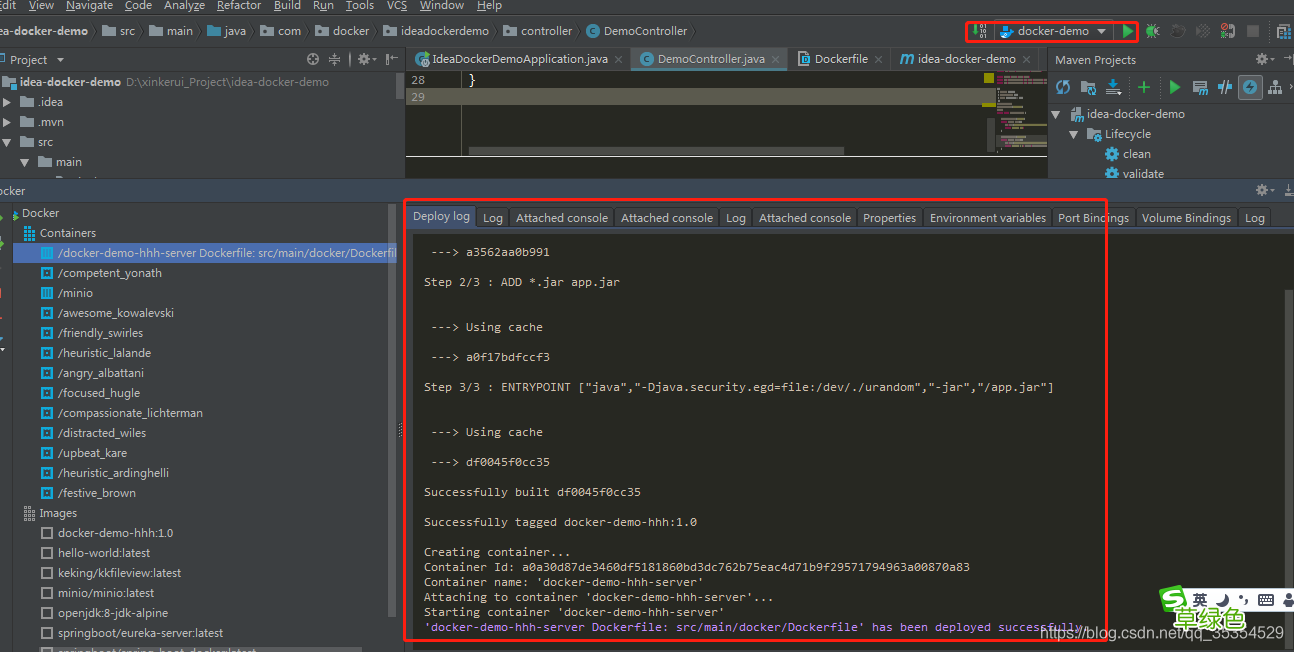Image resolution: width=1294 pixels, height=652 pixels.
Task: Open the Navigate menu
Action: [x=89, y=6]
